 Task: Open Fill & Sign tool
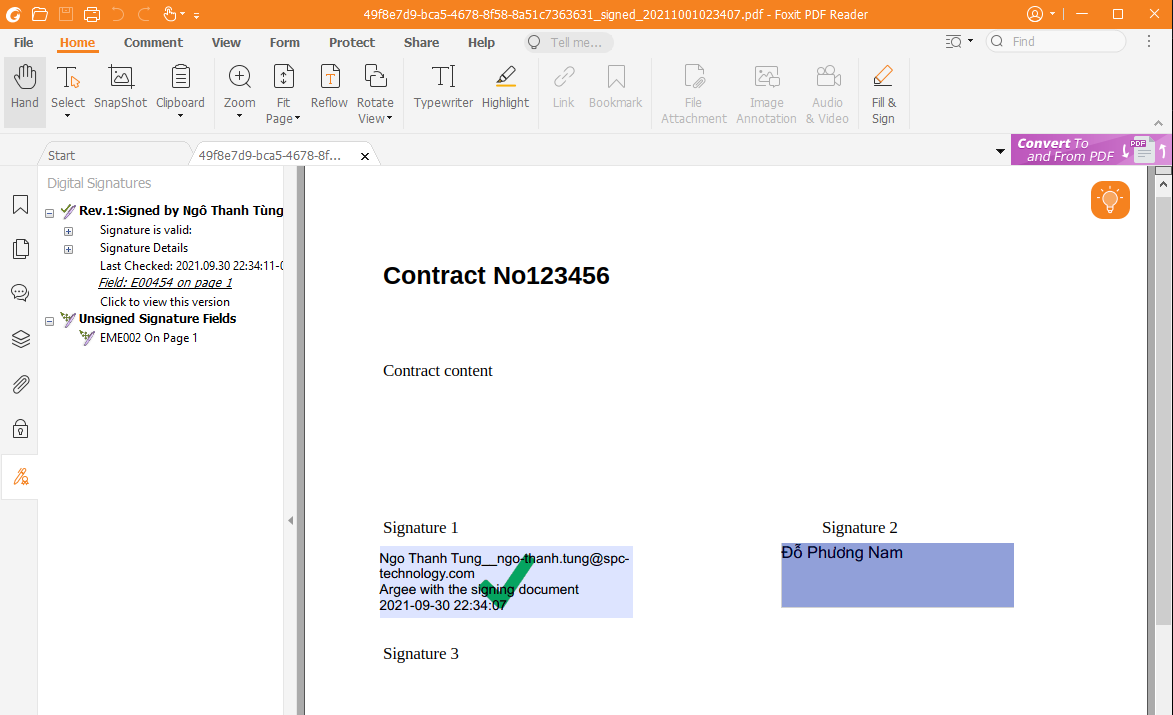click(883, 94)
